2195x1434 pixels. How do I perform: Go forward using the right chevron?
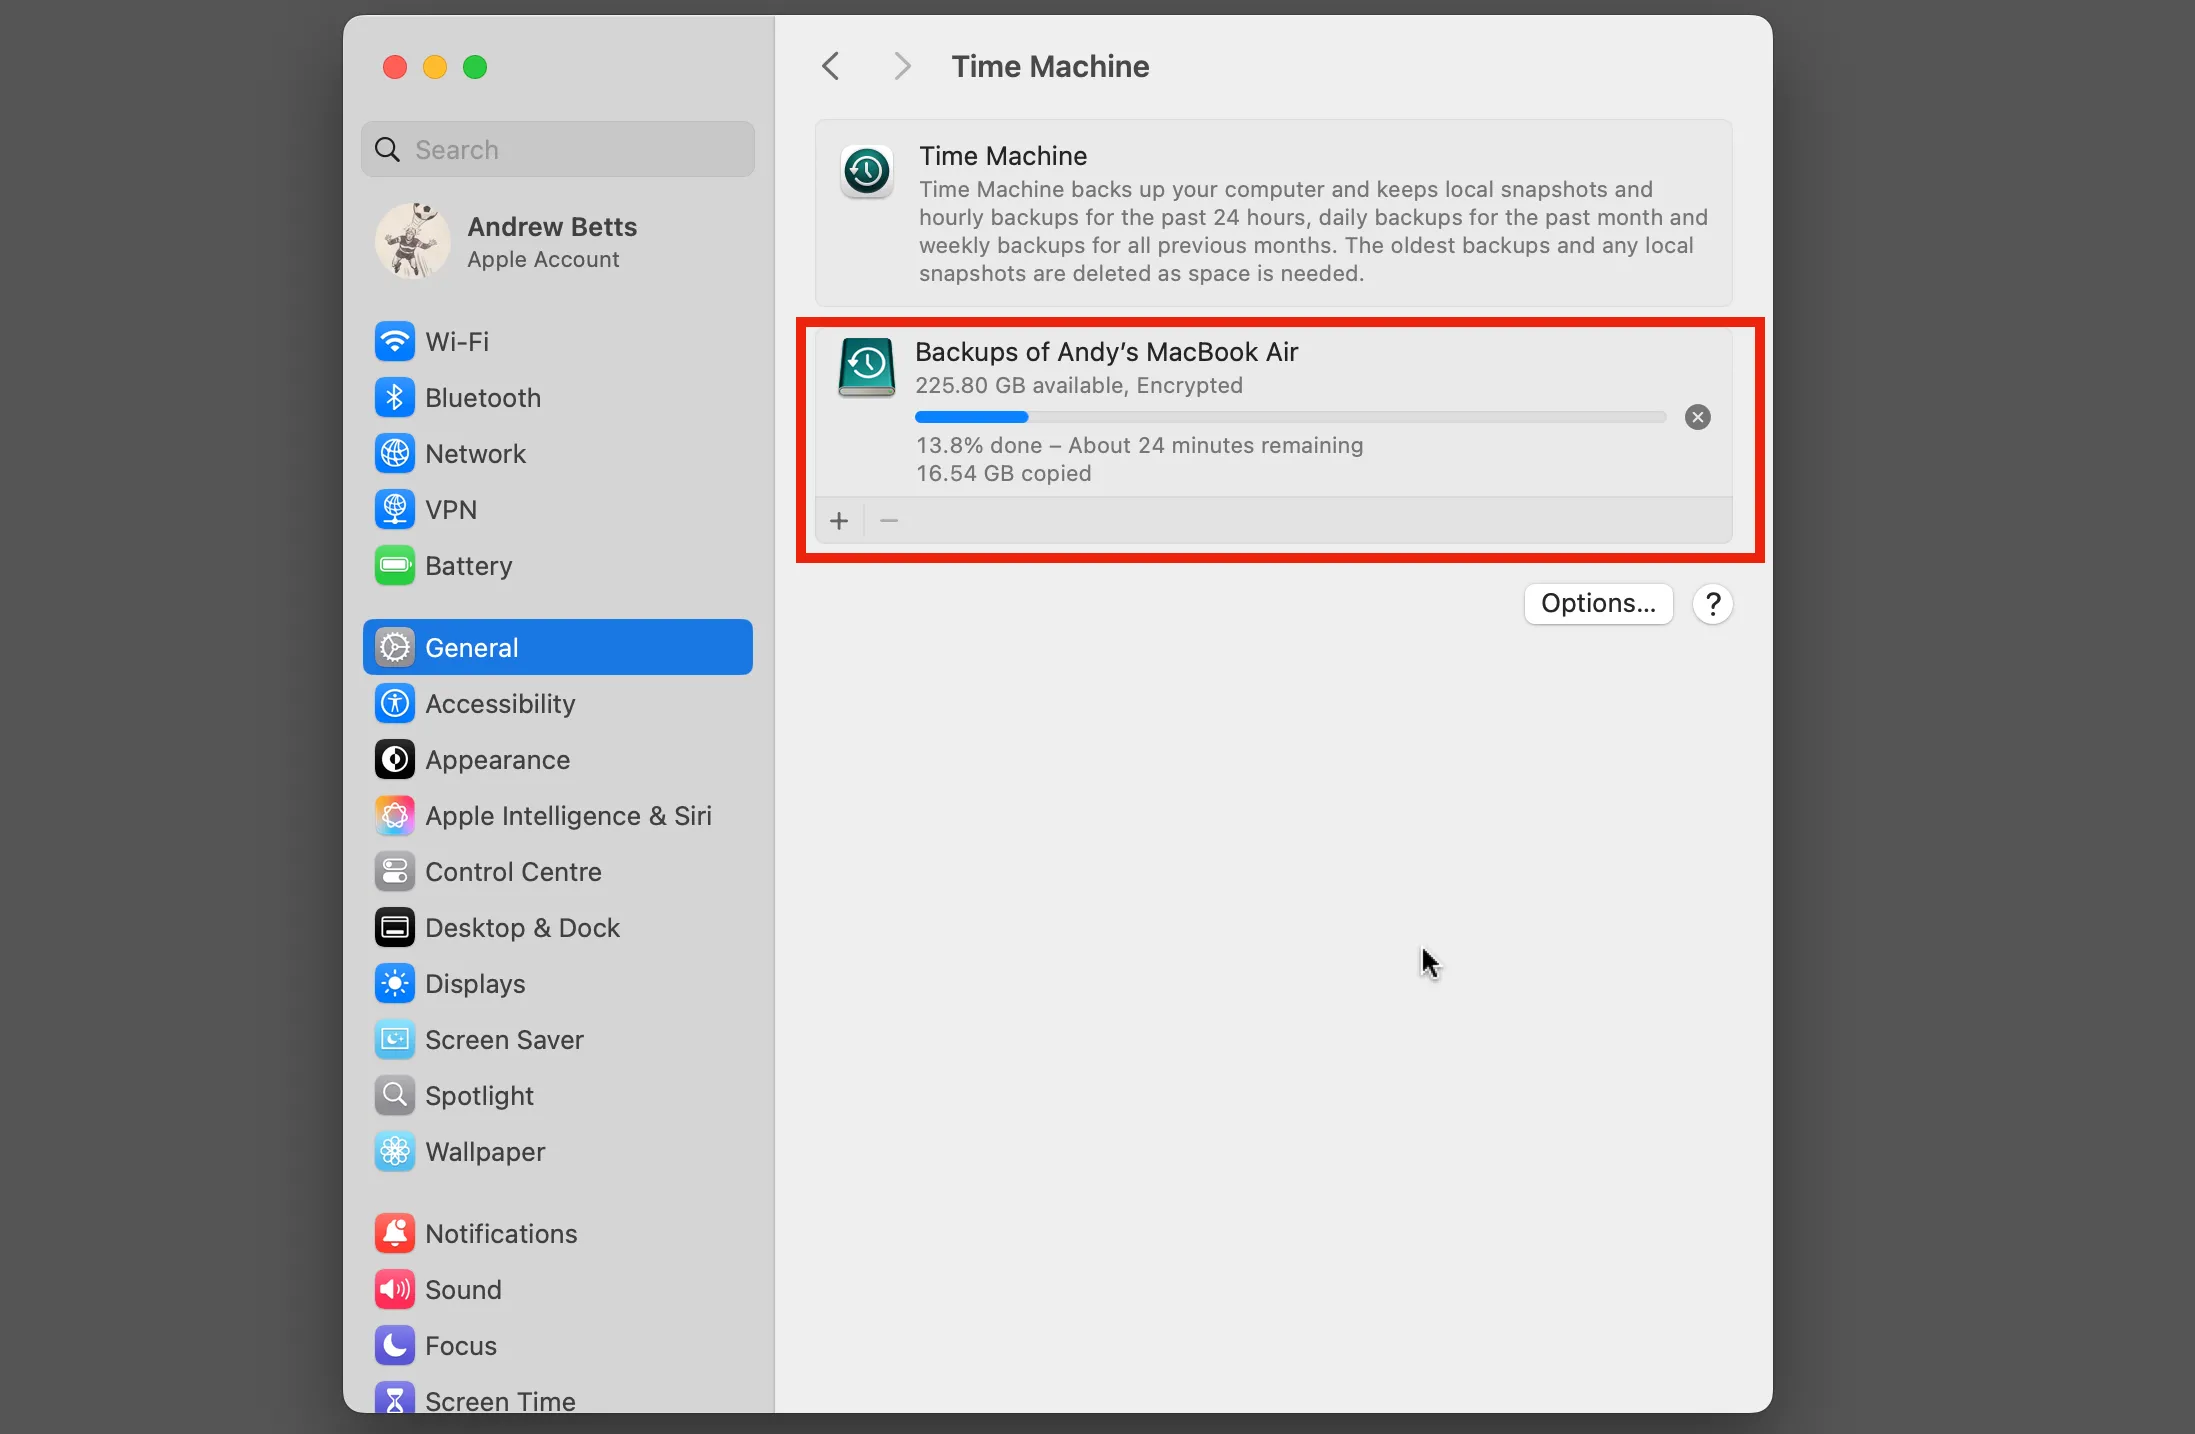901,66
